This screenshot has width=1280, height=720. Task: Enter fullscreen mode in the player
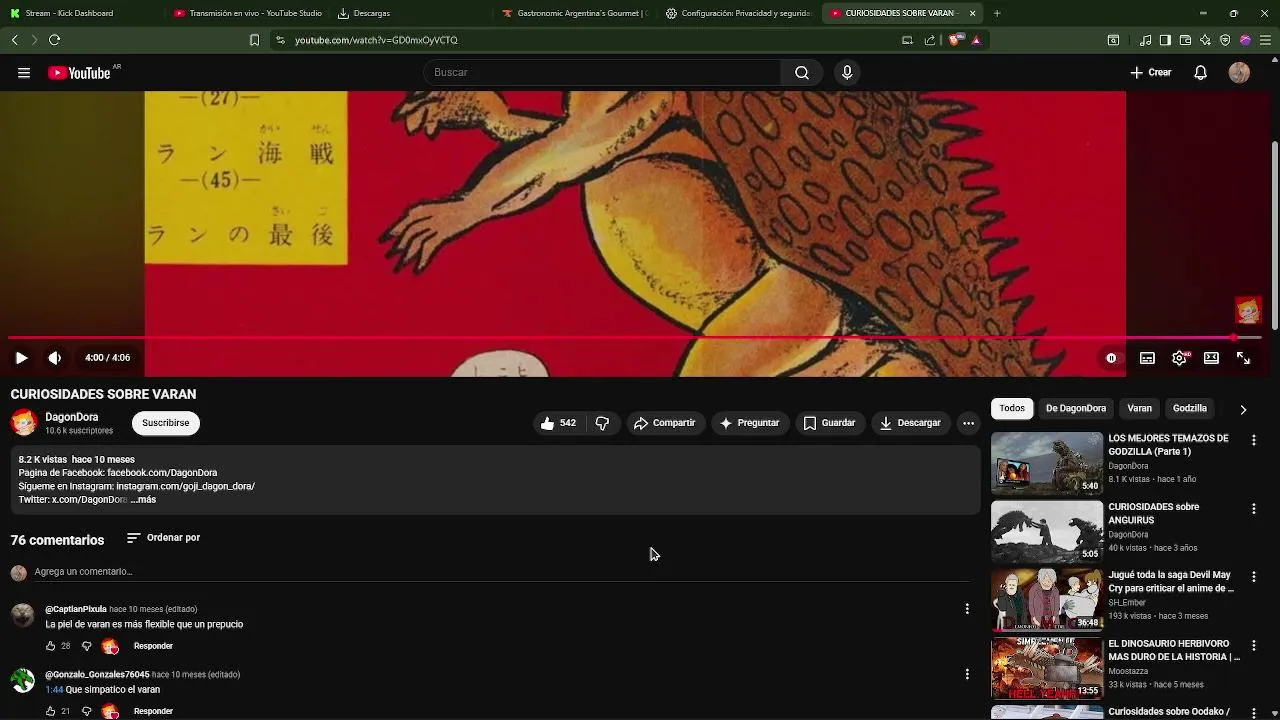[1243, 358]
